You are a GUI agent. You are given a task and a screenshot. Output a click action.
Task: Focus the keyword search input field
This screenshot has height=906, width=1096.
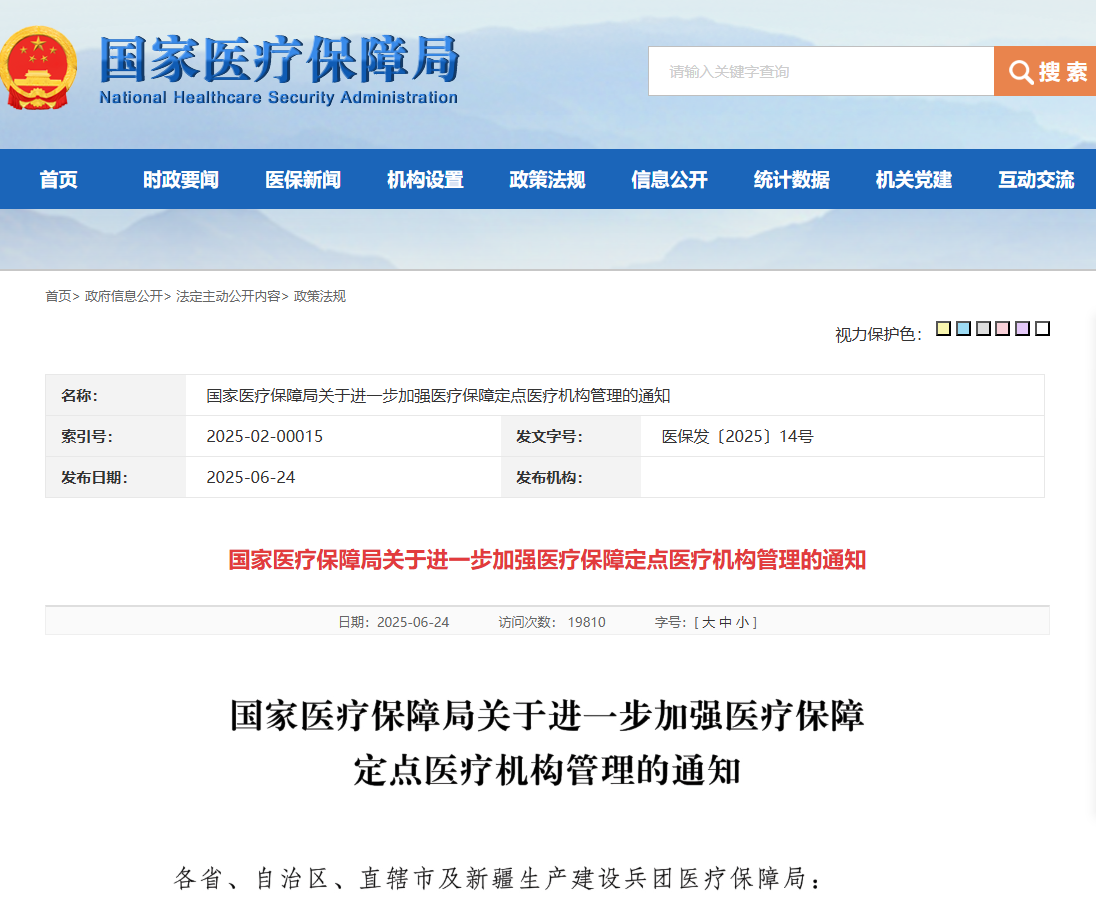tap(820, 72)
